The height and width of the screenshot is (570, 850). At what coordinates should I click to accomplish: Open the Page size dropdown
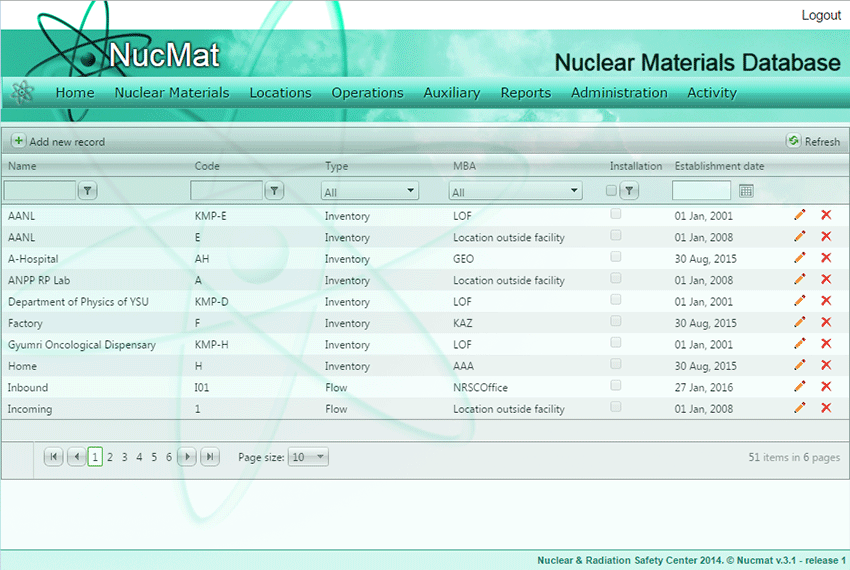pos(307,457)
